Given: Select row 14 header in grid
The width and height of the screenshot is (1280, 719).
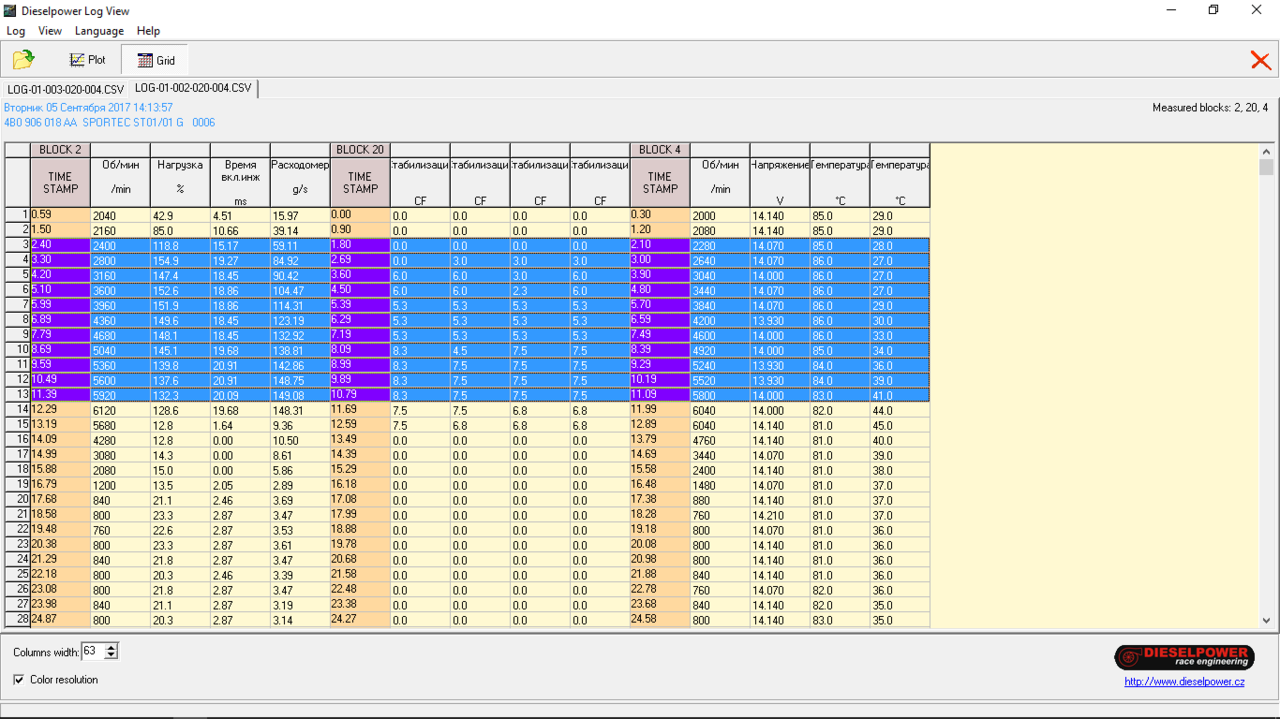Looking at the screenshot, I should [17, 409].
